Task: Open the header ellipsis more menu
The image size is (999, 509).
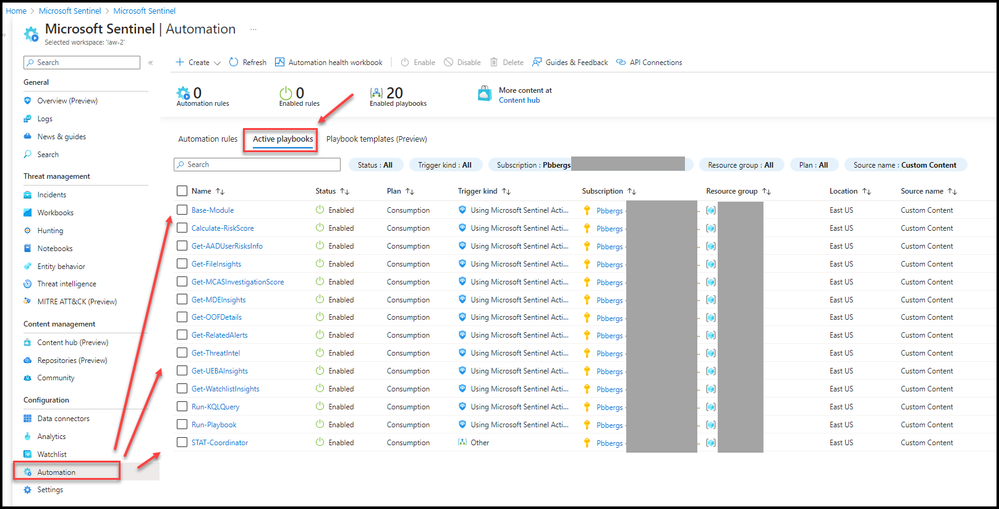Action: (x=254, y=29)
